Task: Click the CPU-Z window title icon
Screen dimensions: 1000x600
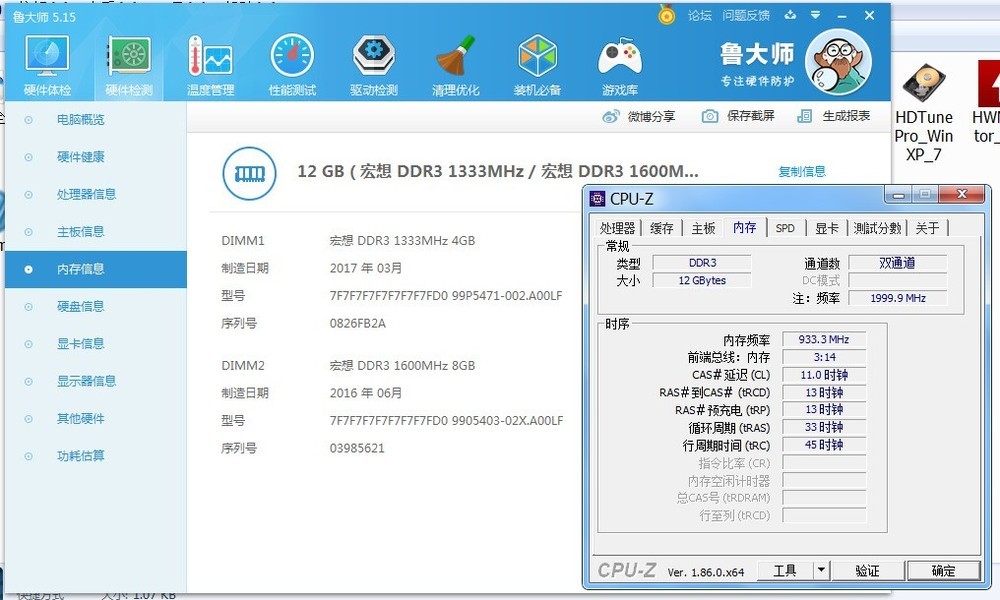Action: click(597, 199)
